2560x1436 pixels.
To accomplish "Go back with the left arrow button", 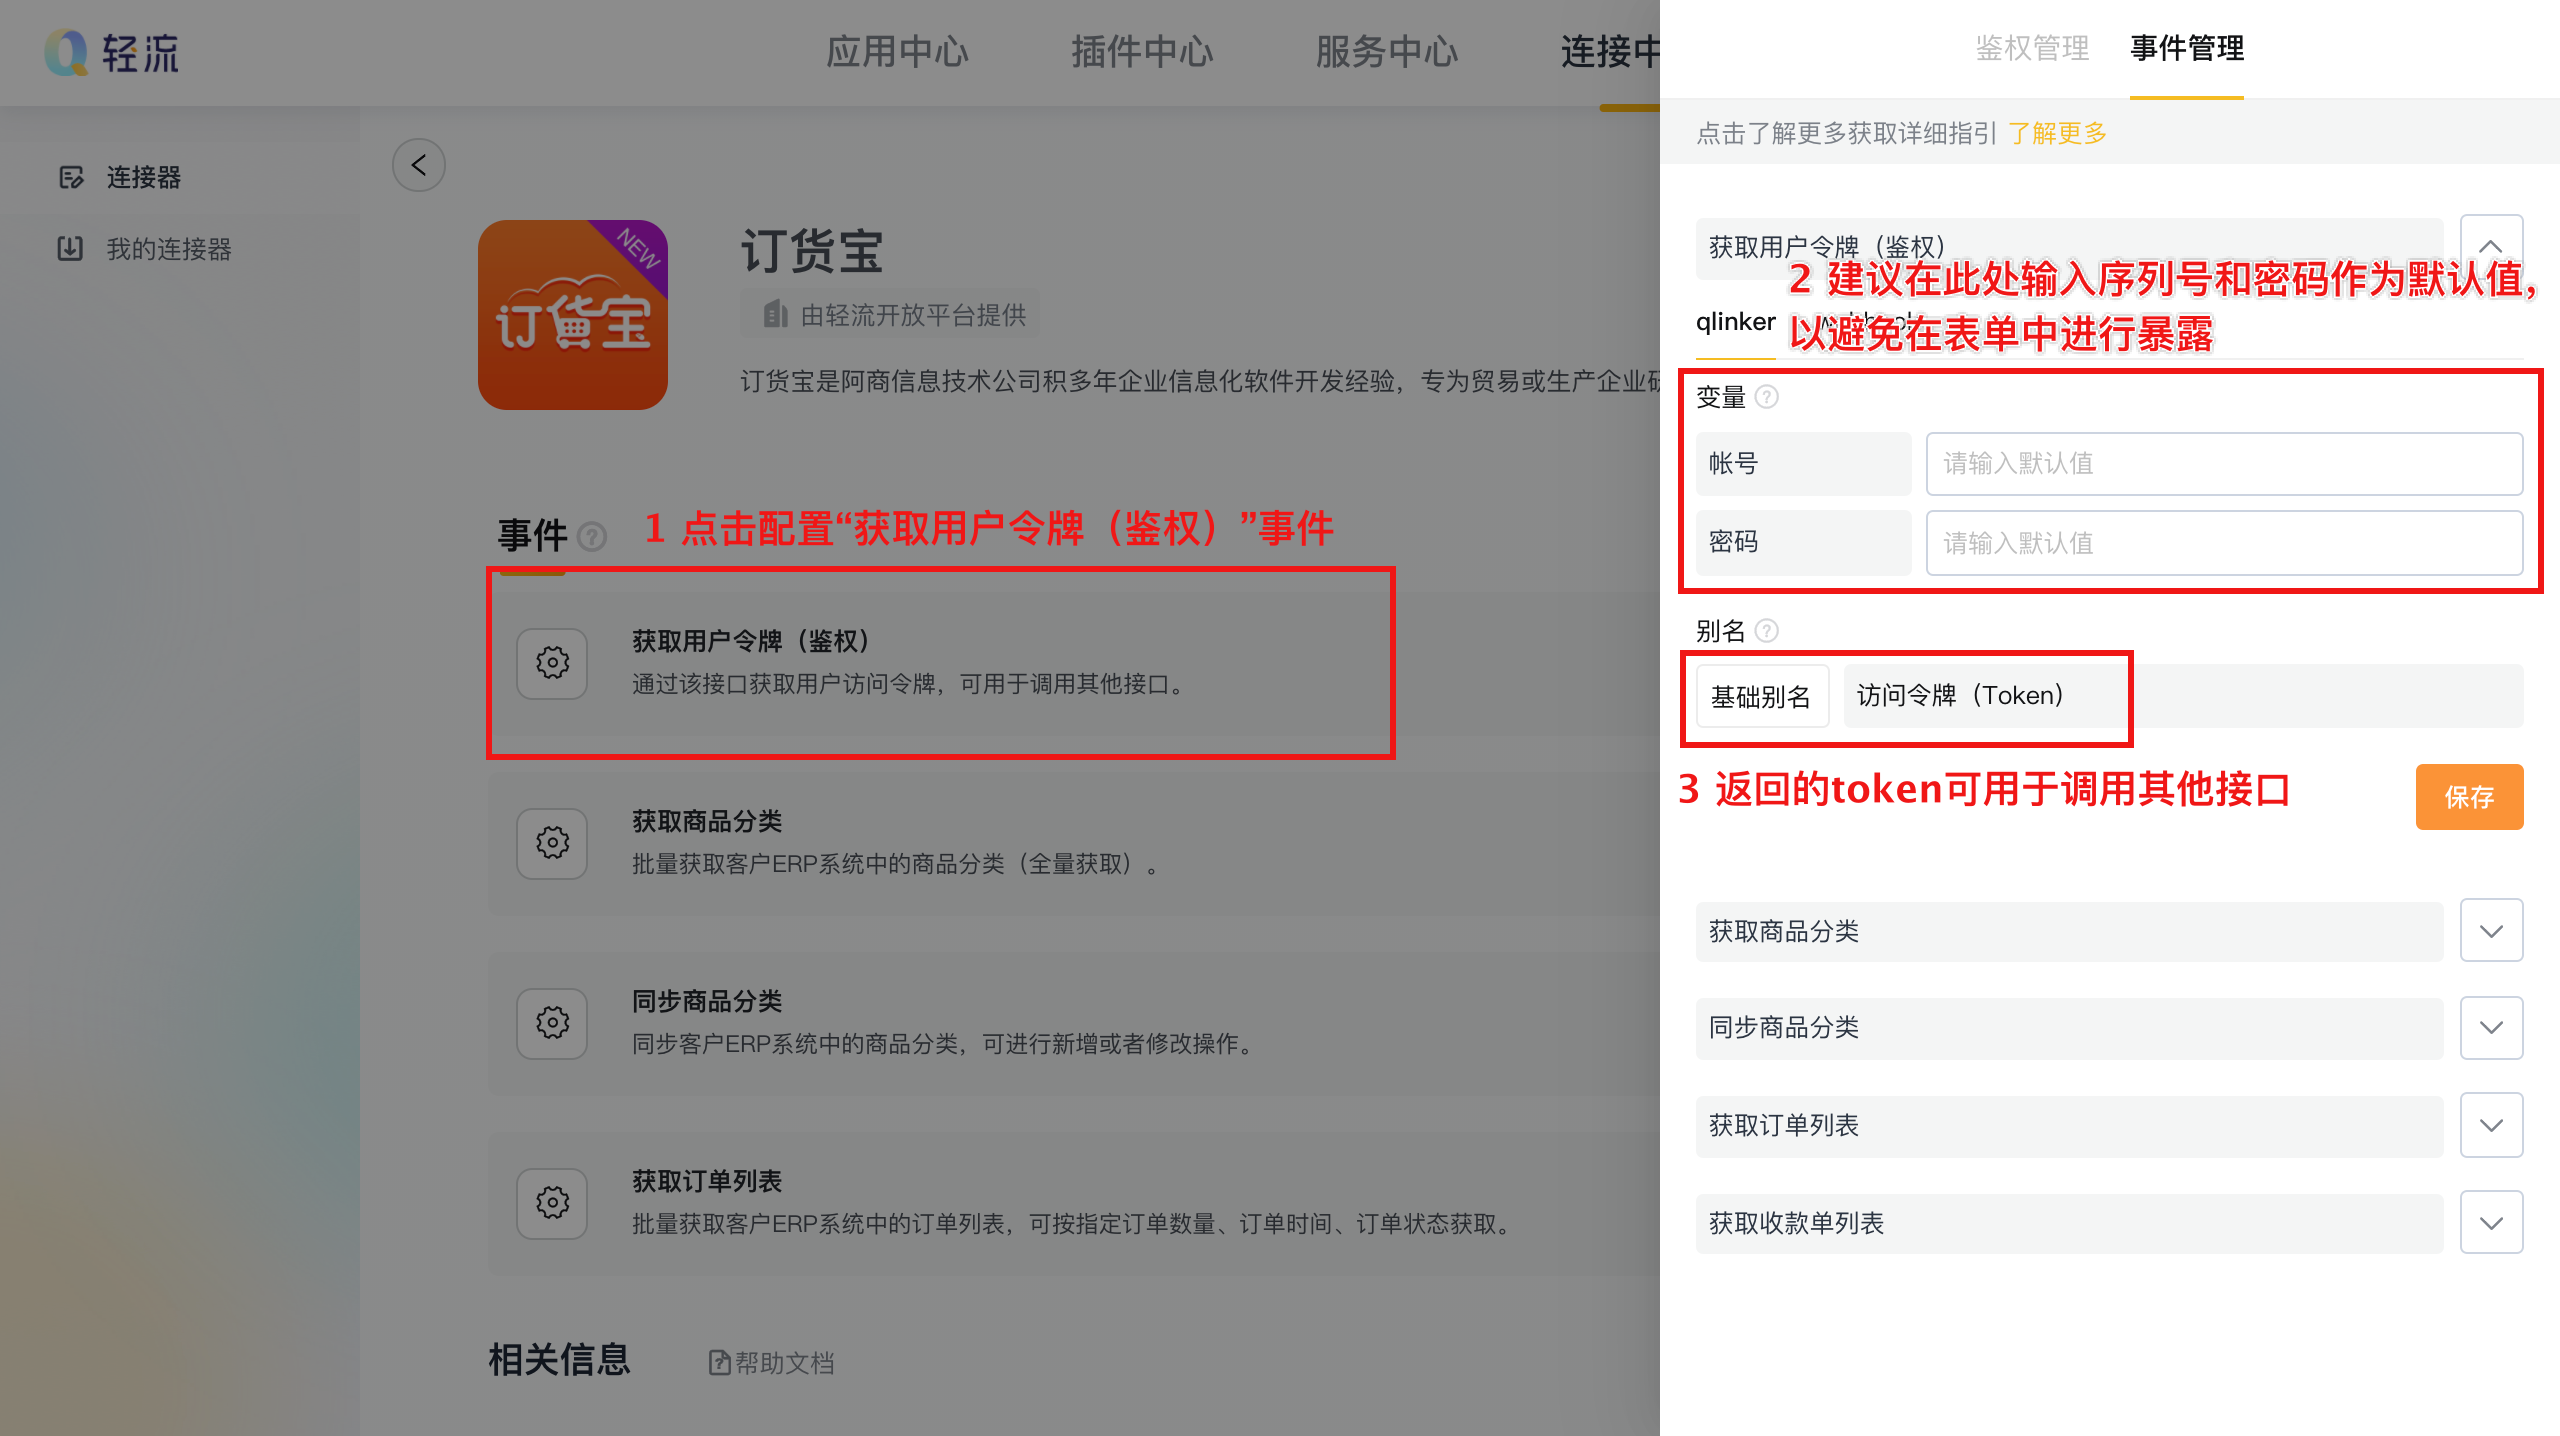I will pyautogui.click(x=419, y=165).
